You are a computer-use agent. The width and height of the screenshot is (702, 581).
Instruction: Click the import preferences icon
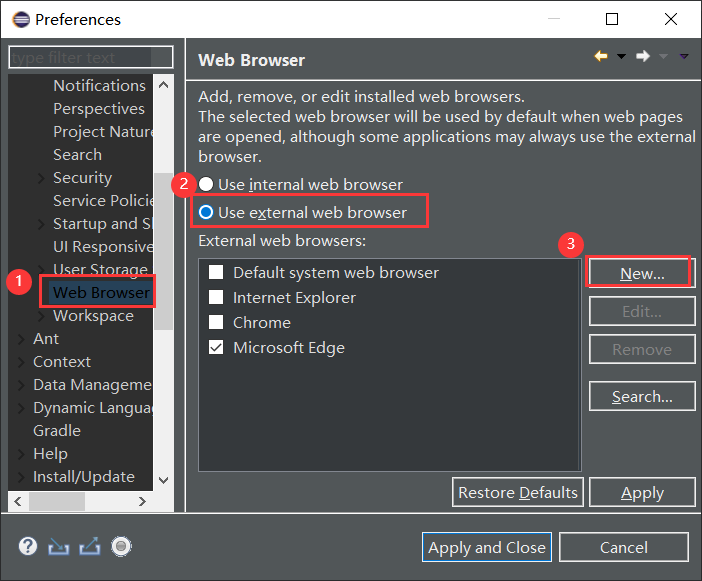click(x=59, y=546)
